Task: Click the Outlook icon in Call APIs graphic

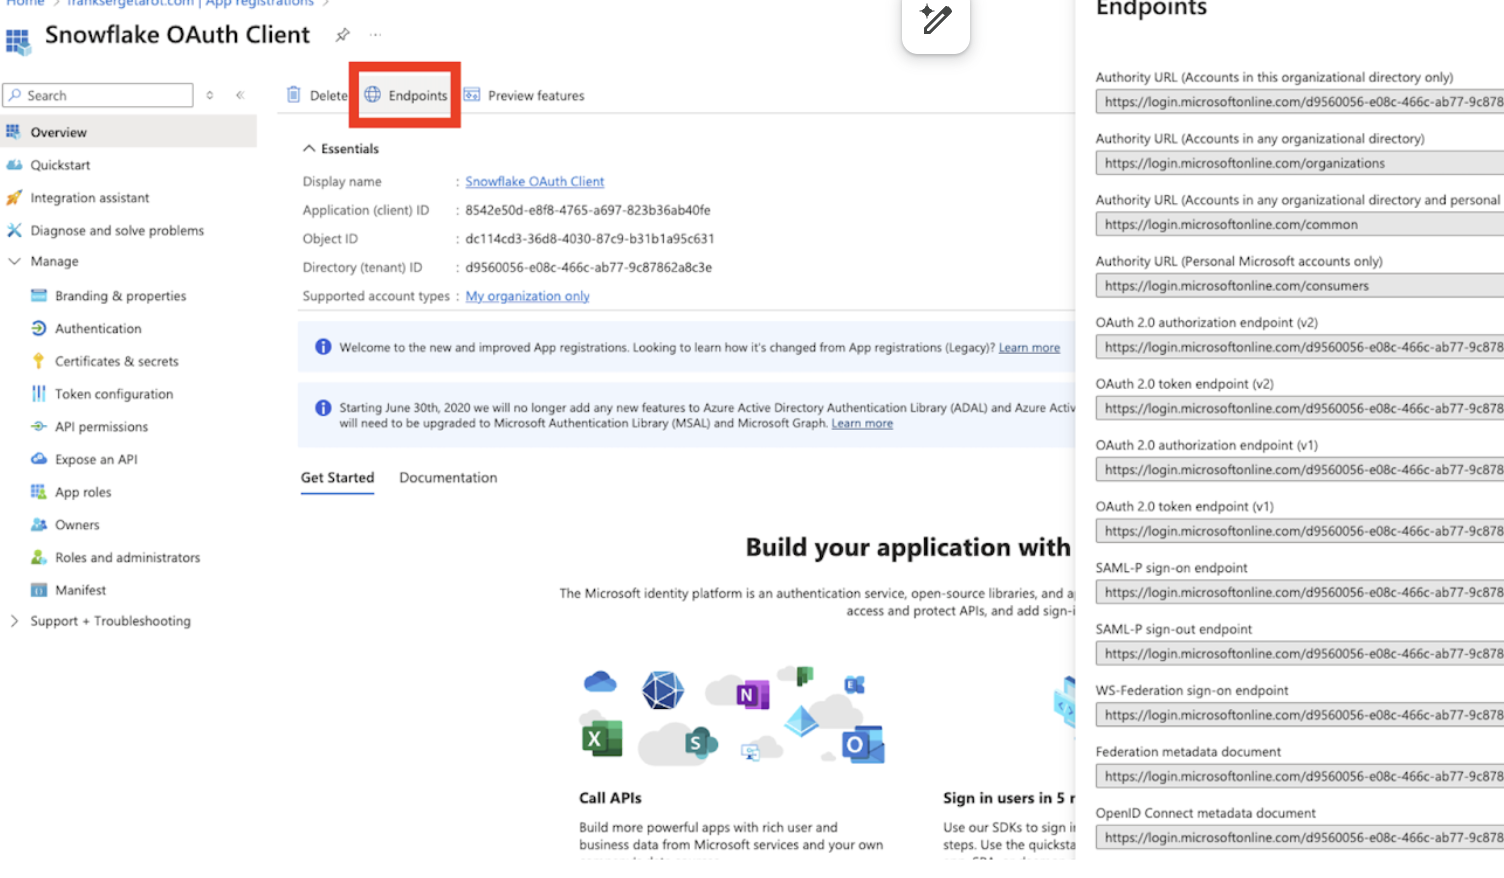Action: pos(863,745)
